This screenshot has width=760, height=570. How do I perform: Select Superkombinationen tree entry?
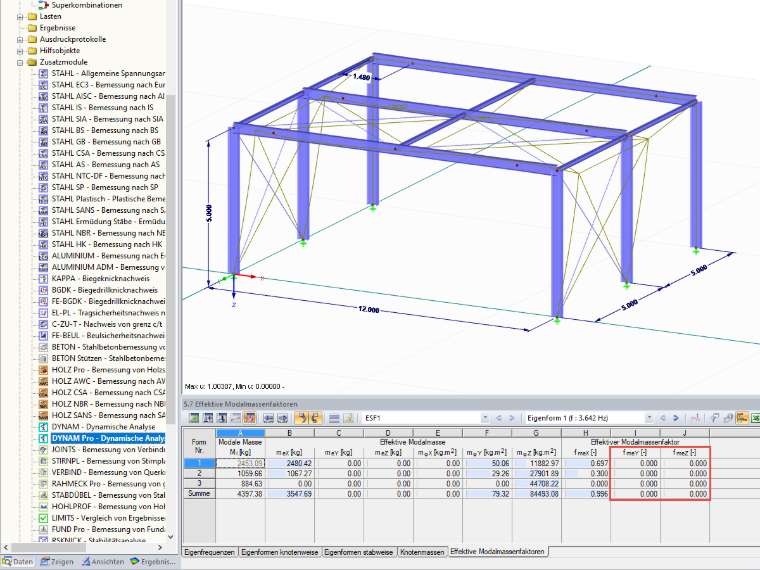point(87,5)
